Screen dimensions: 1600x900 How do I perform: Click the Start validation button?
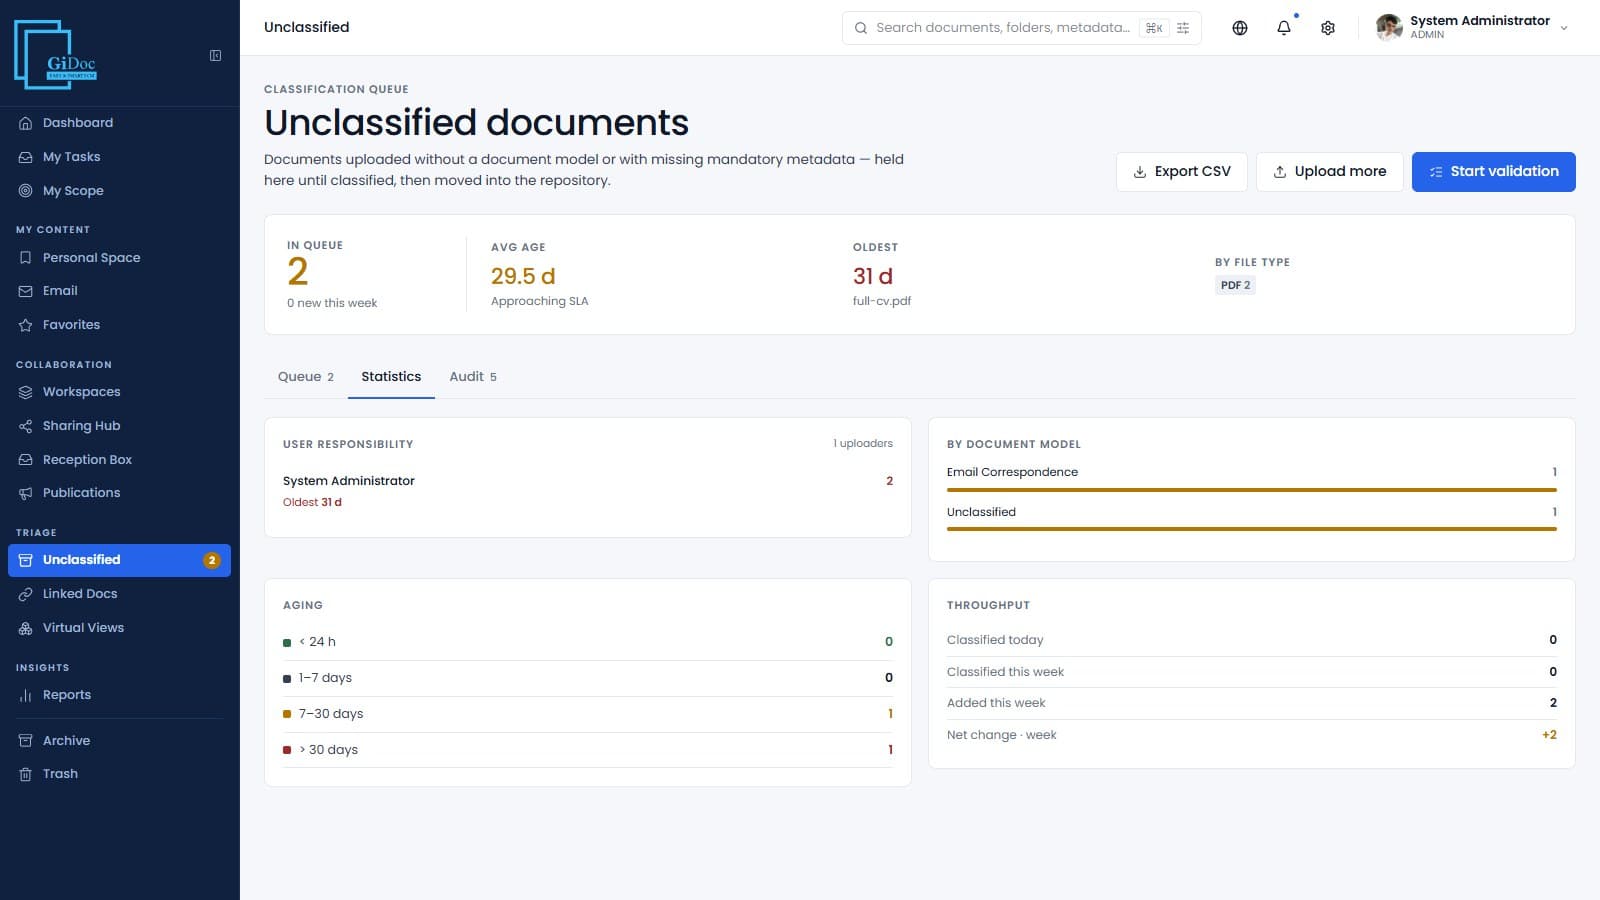pyautogui.click(x=1493, y=172)
